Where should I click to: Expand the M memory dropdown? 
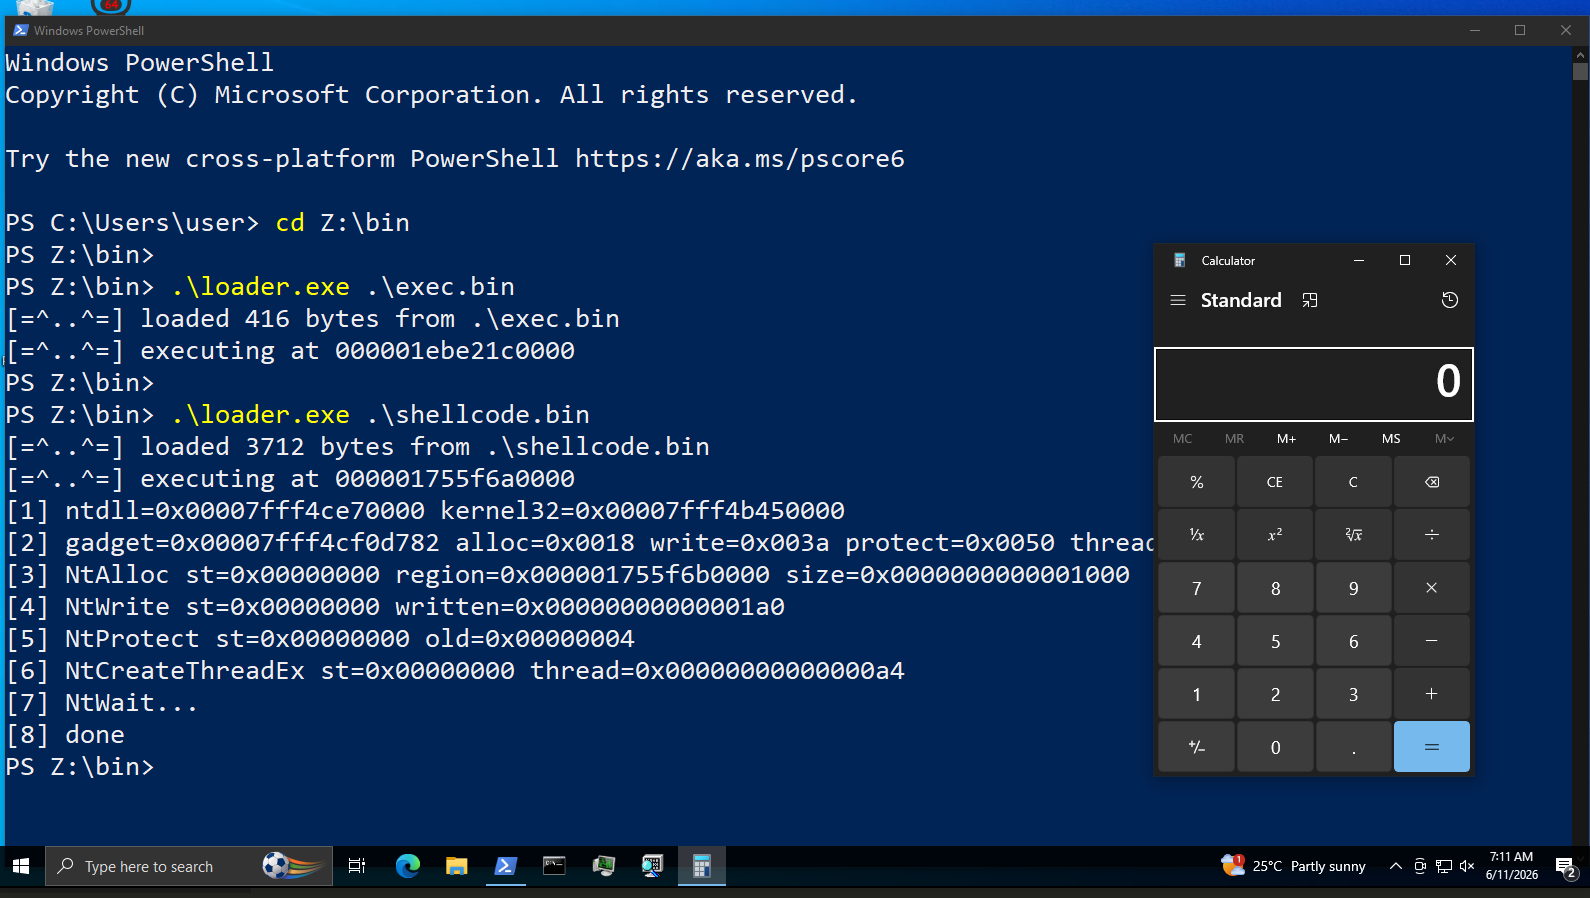[x=1444, y=438]
